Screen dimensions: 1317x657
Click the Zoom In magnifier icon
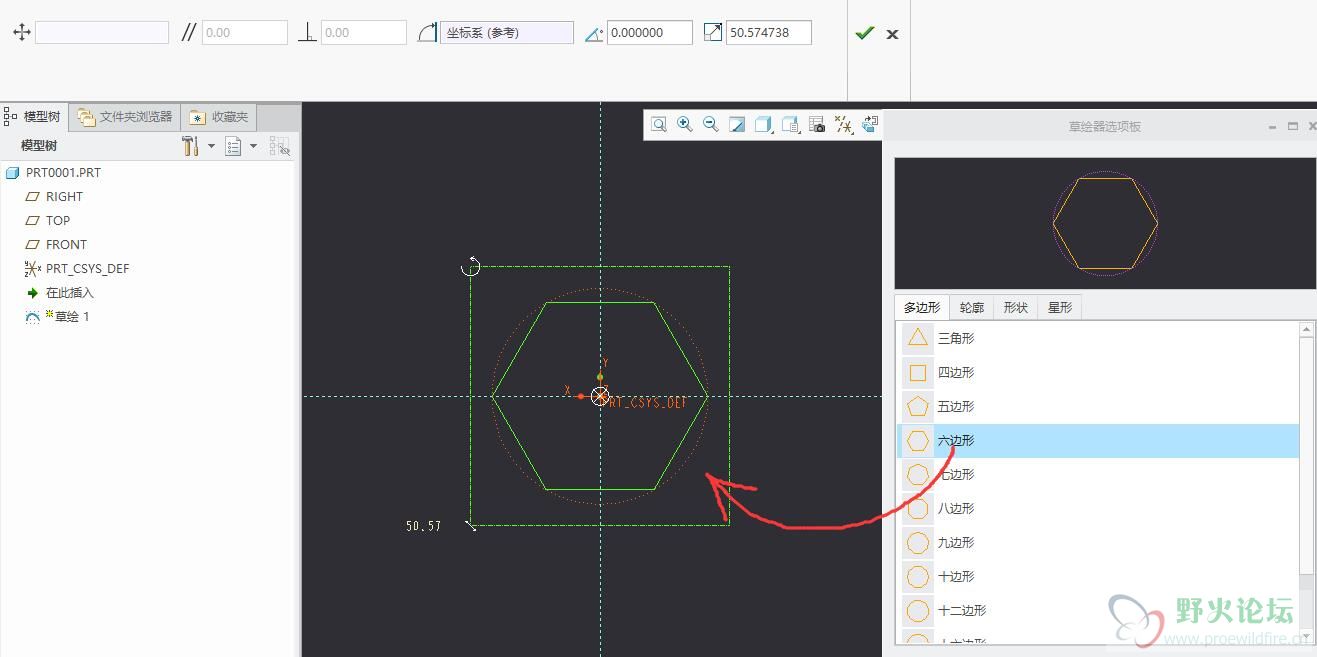pyautogui.click(x=685, y=125)
